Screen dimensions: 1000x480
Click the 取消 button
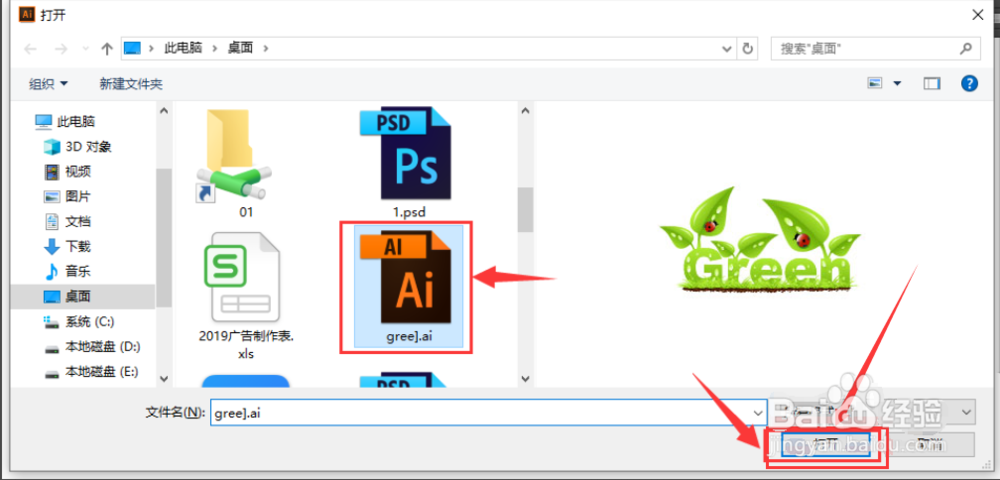[930, 444]
